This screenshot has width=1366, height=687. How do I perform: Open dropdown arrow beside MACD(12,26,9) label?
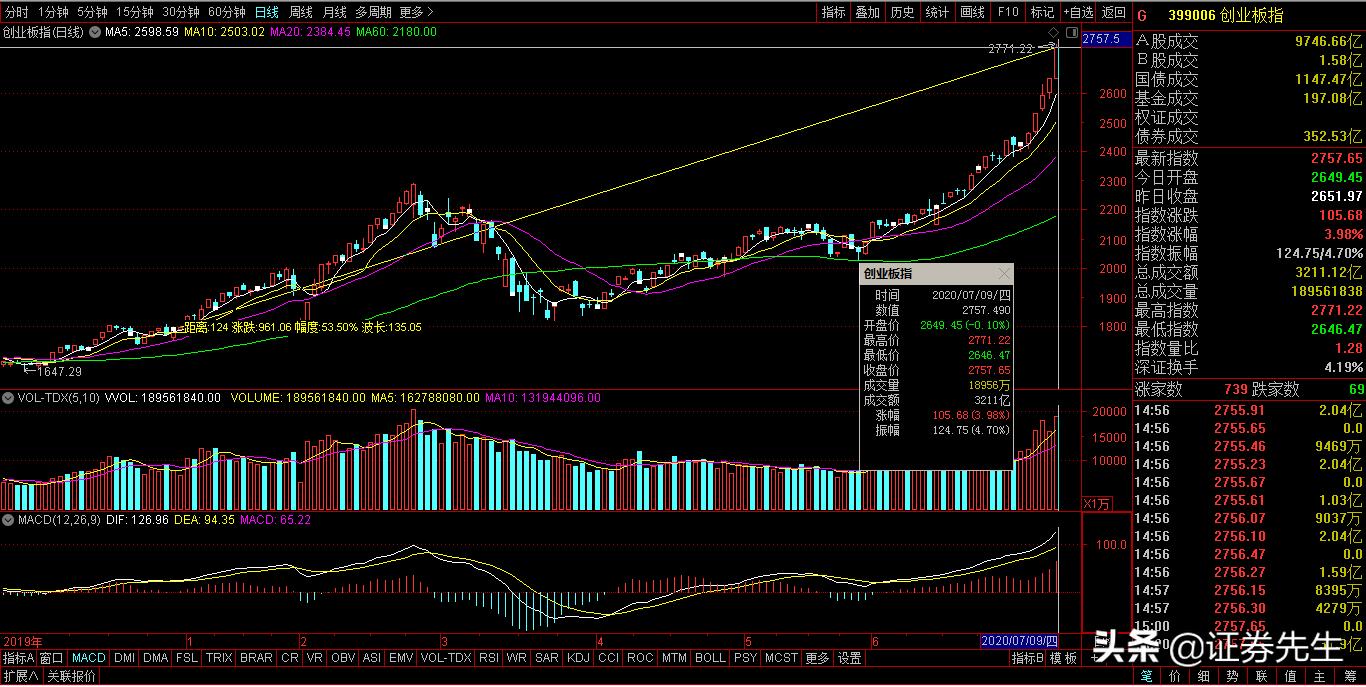pos(8,519)
